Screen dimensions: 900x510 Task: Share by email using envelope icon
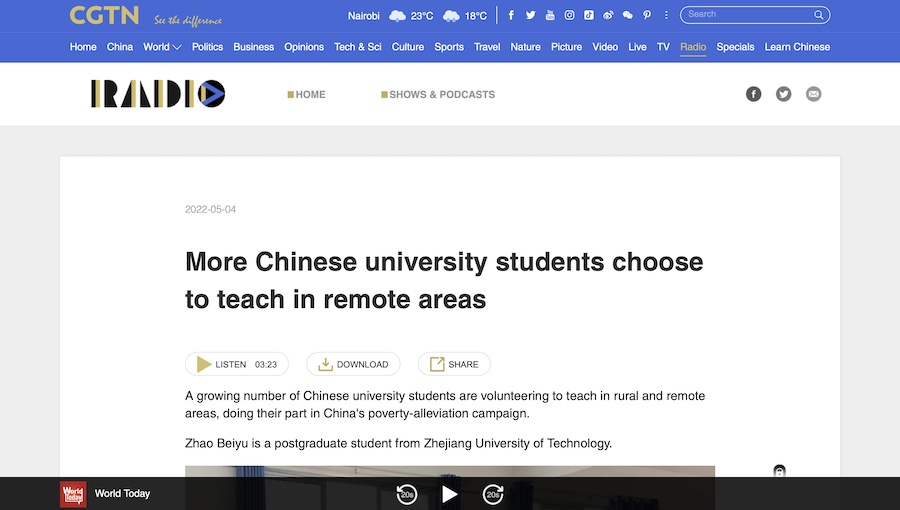814,94
